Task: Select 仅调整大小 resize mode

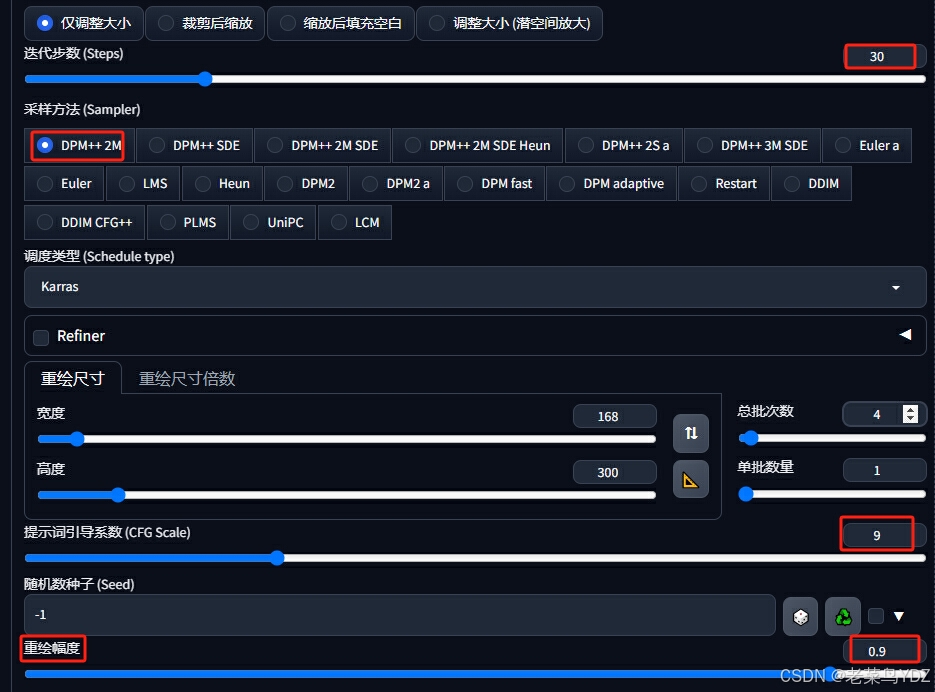Action: point(83,23)
